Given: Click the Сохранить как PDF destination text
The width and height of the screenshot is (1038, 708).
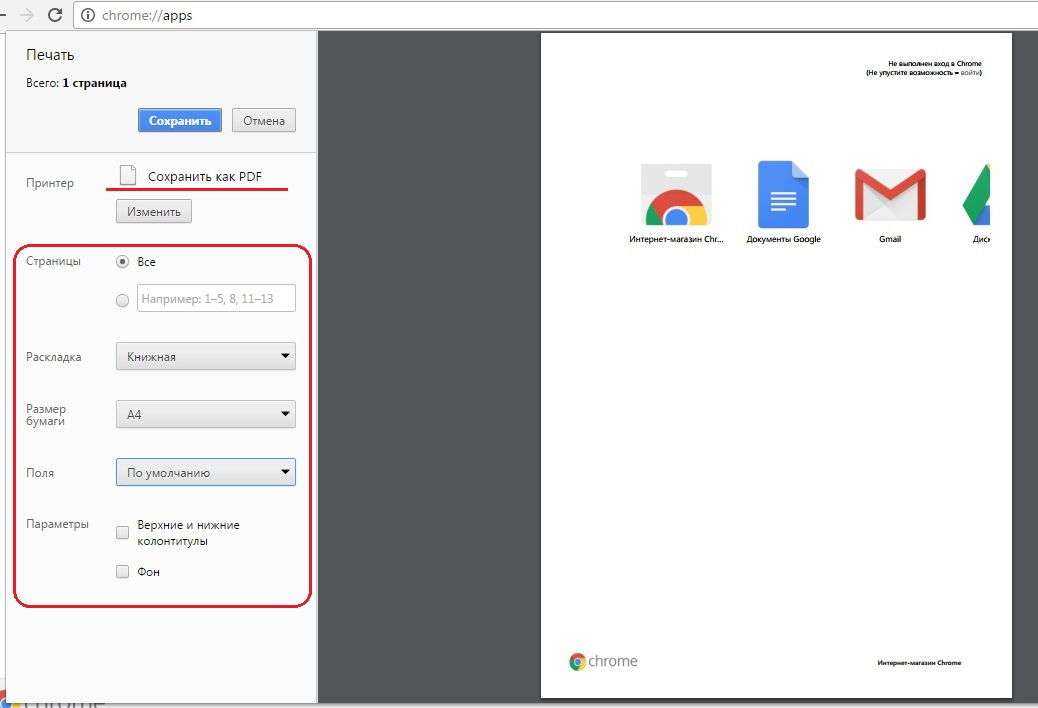Looking at the screenshot, I should click(x=205, y=177).
